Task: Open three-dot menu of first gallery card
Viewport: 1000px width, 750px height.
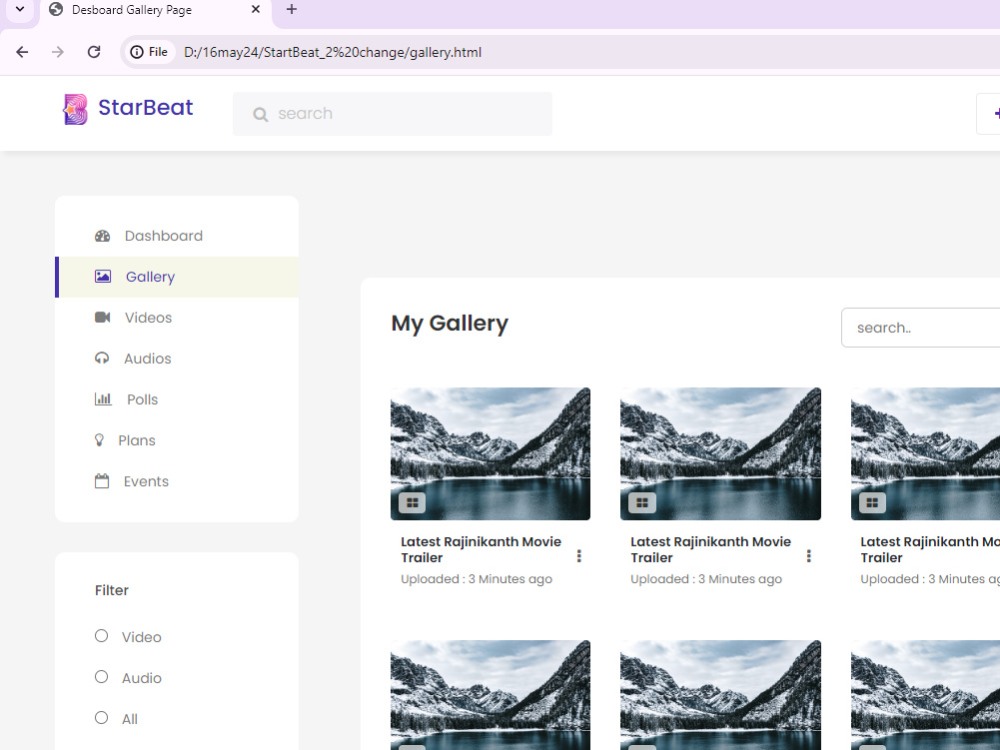Action: 579,556
